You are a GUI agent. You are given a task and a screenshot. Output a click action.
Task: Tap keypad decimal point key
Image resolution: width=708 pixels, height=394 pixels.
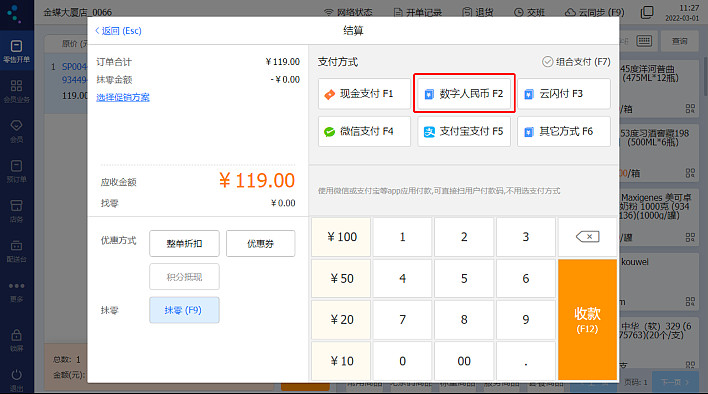(x=526, y=361)
